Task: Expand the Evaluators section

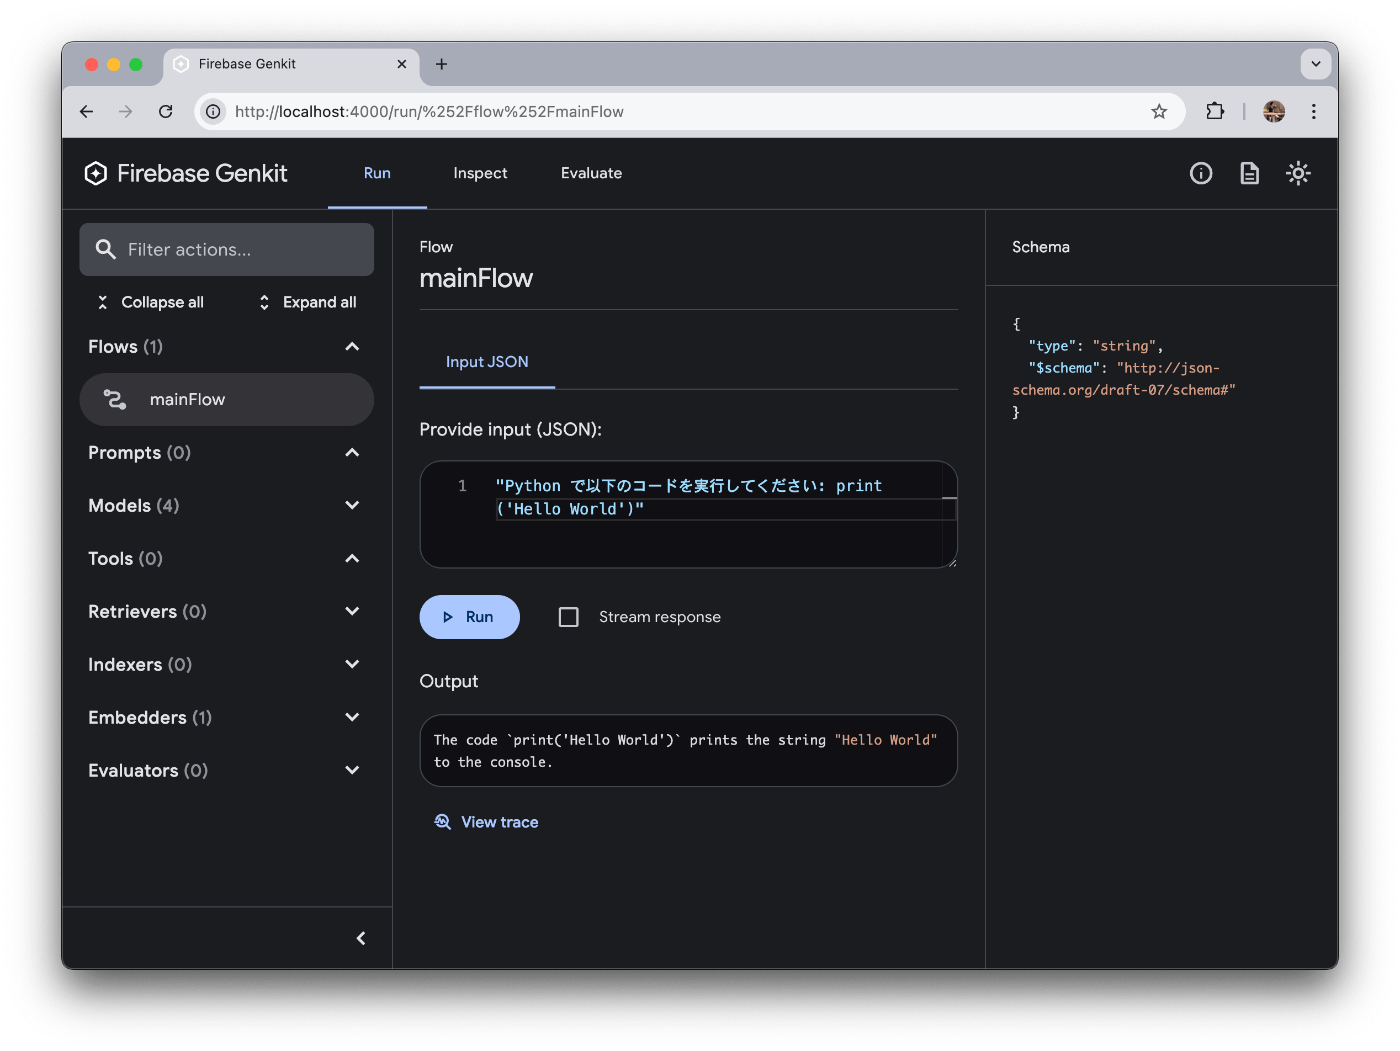Action: coord(352,771)
